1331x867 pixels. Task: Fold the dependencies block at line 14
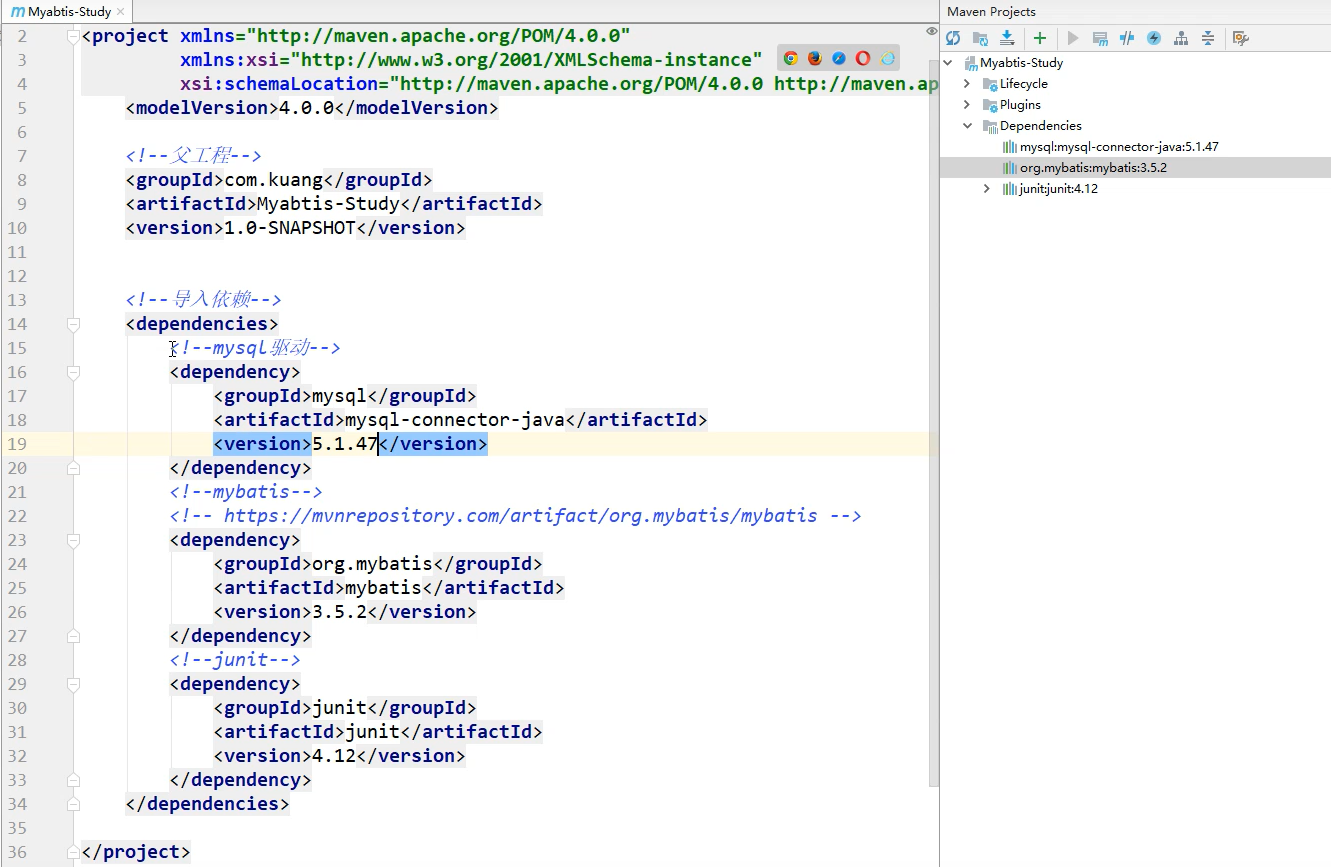tap(73, 324)
